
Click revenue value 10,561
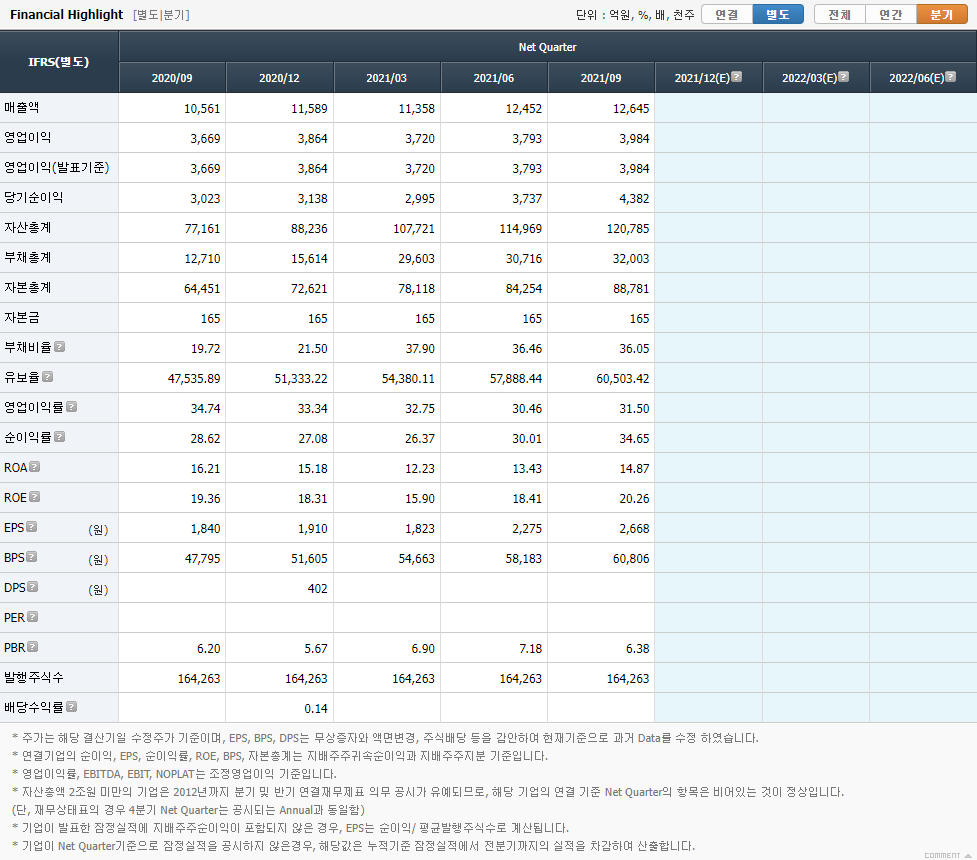click(202, 108)
